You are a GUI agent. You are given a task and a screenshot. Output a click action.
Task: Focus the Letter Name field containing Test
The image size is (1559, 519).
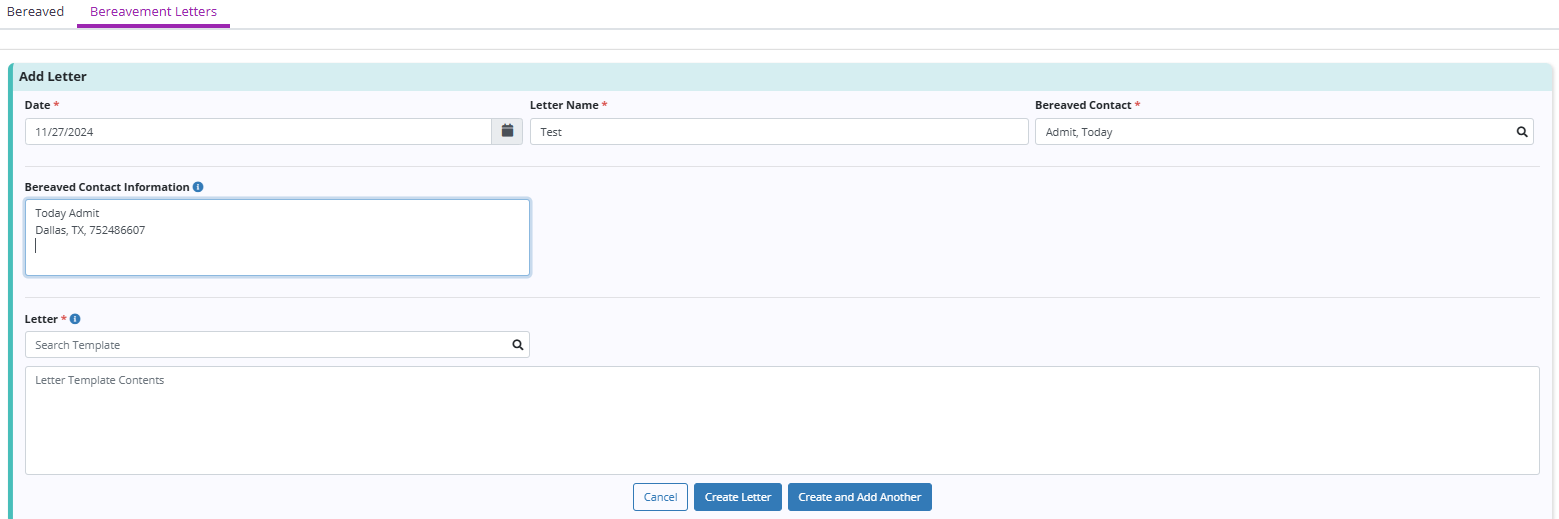click(778, 132)
